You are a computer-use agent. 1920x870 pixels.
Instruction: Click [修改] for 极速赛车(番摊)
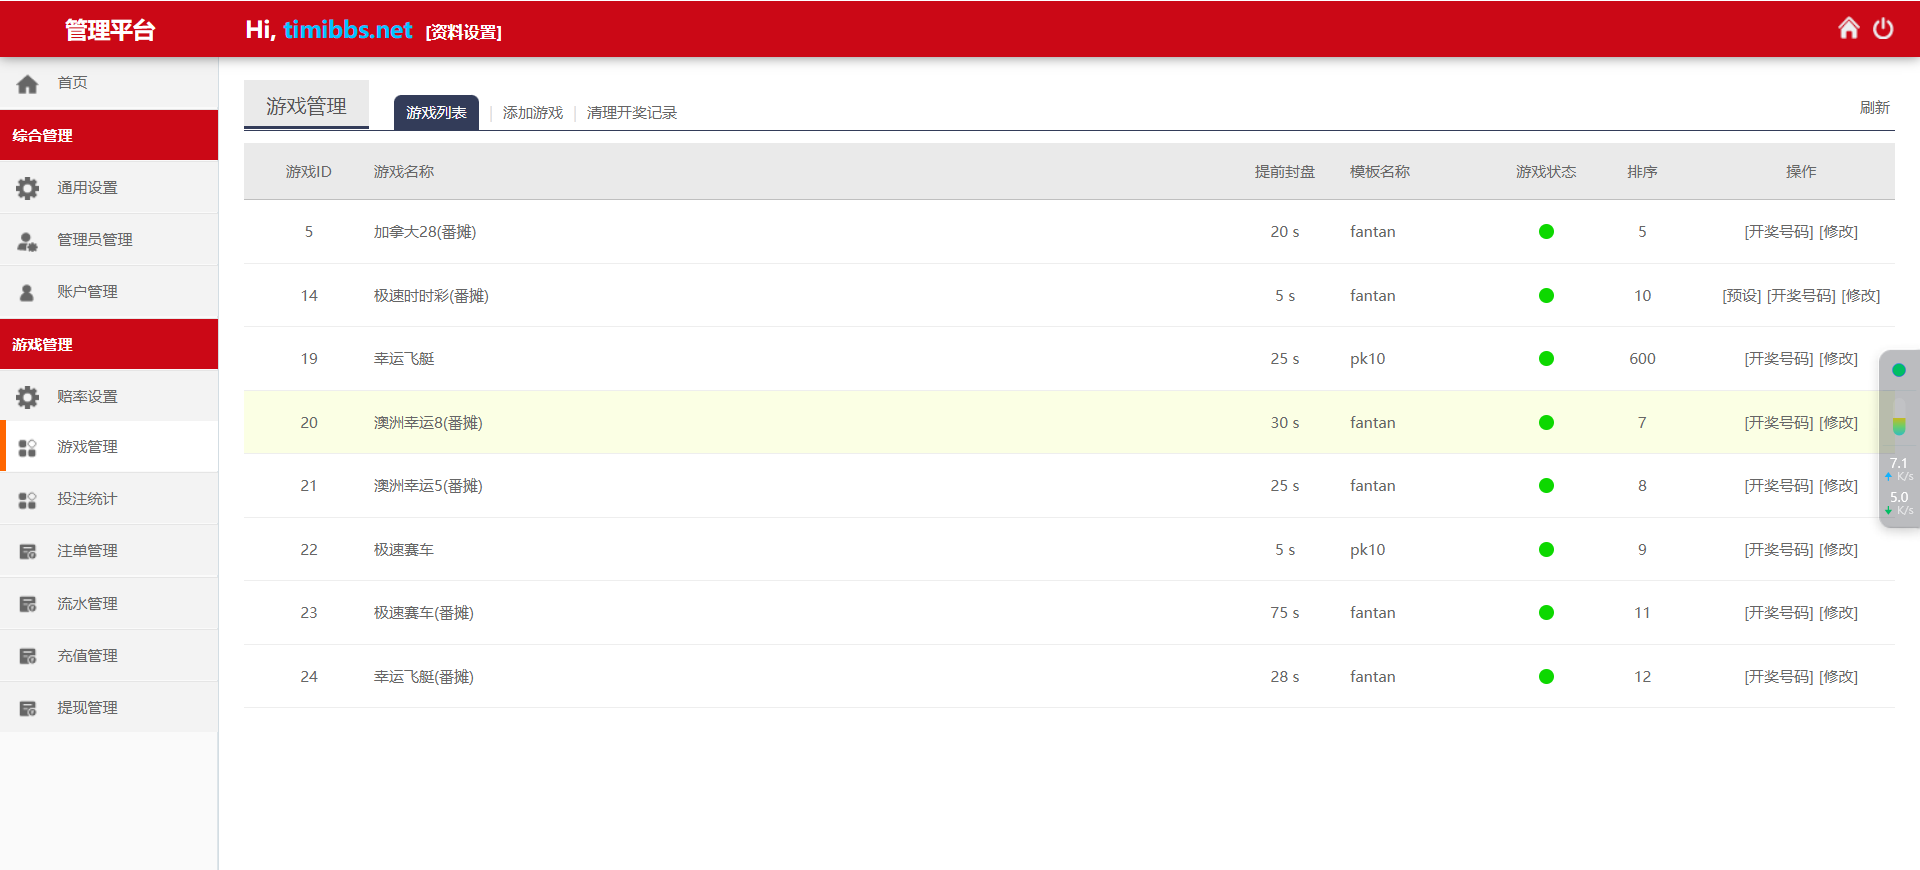coord(1838,613)
